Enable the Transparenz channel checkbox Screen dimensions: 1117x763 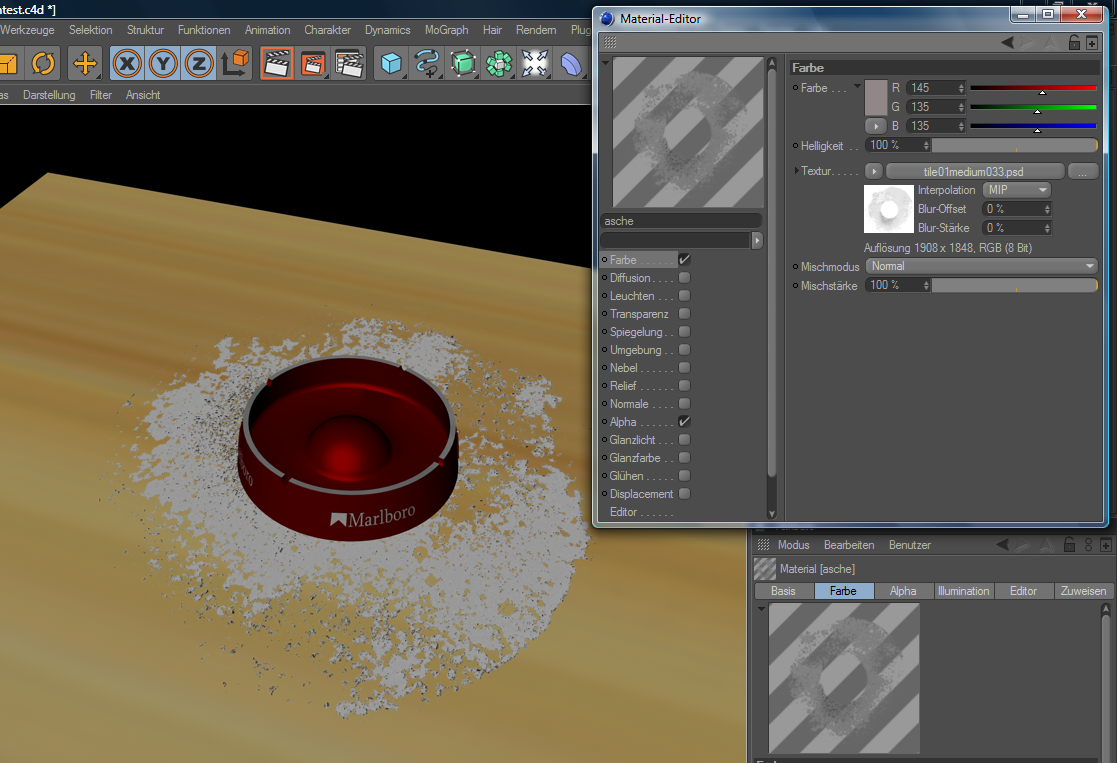tap(685, 313)
